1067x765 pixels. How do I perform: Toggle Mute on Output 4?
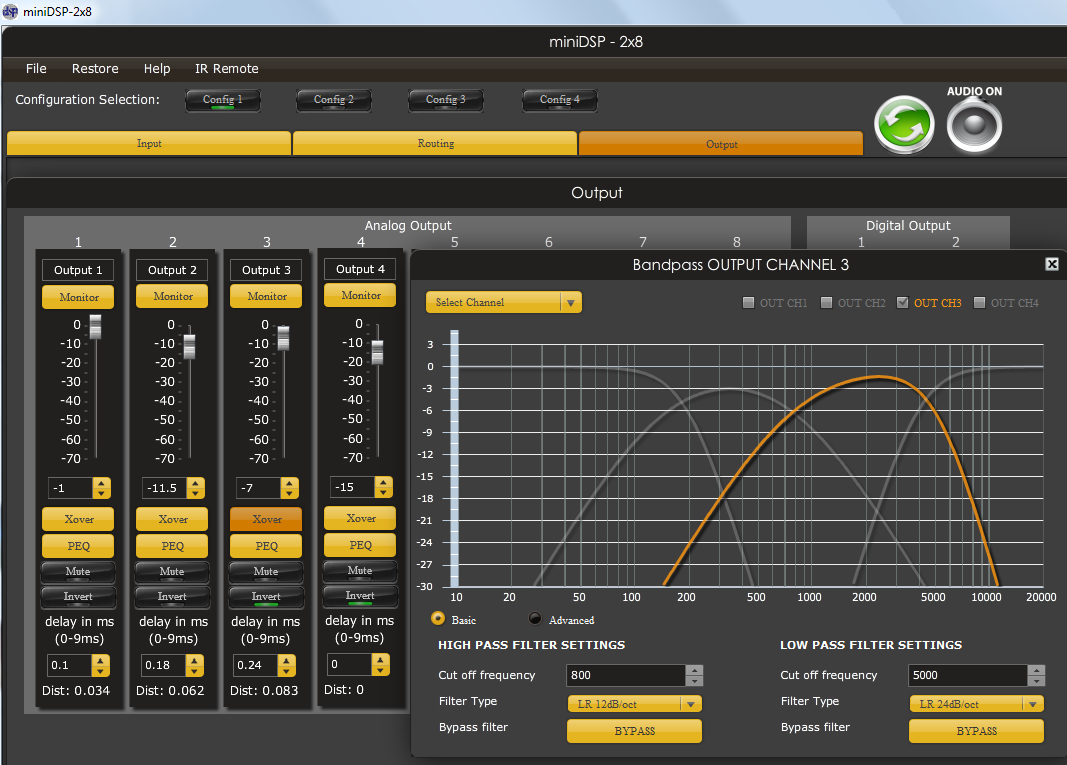[x=360, y=571]
